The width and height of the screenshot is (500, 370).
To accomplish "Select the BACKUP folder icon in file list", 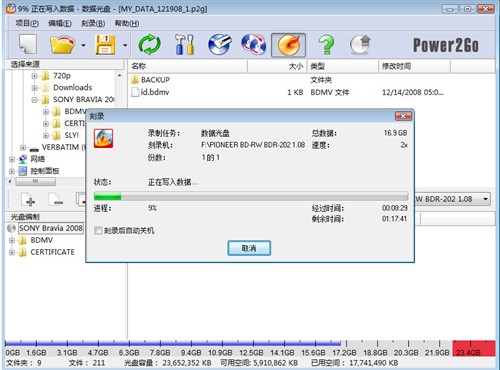I will tap(135, 80).
